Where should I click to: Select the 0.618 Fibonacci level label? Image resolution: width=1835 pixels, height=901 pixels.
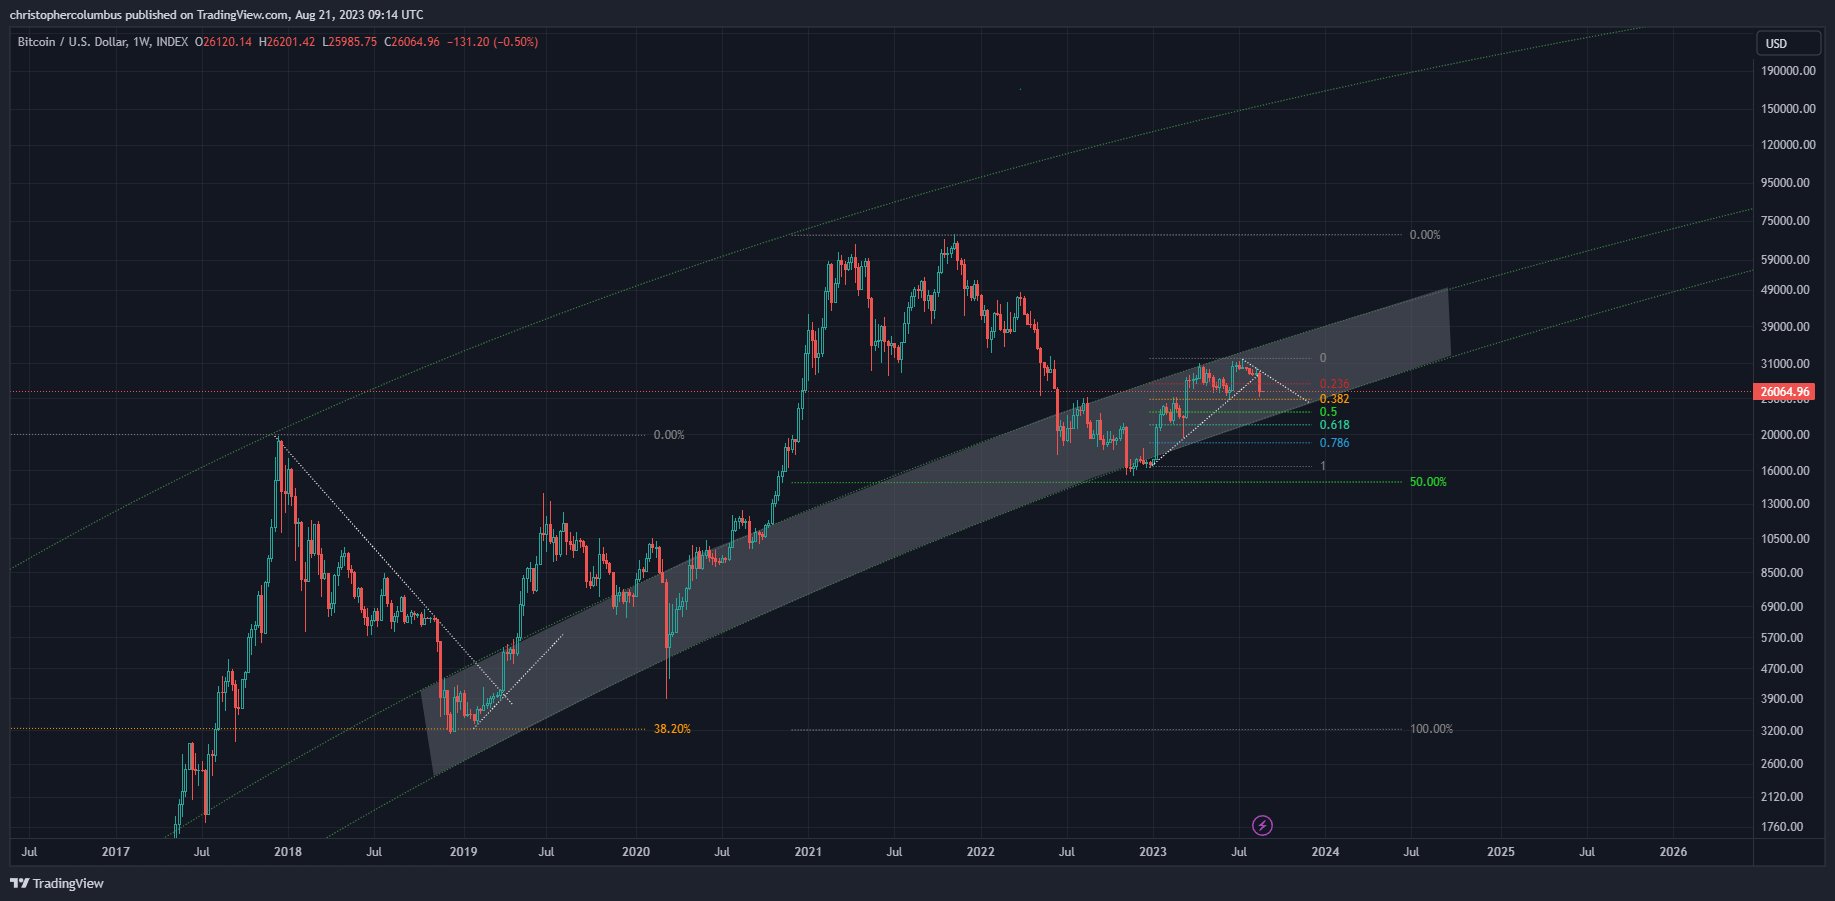tap(1334, 425)
